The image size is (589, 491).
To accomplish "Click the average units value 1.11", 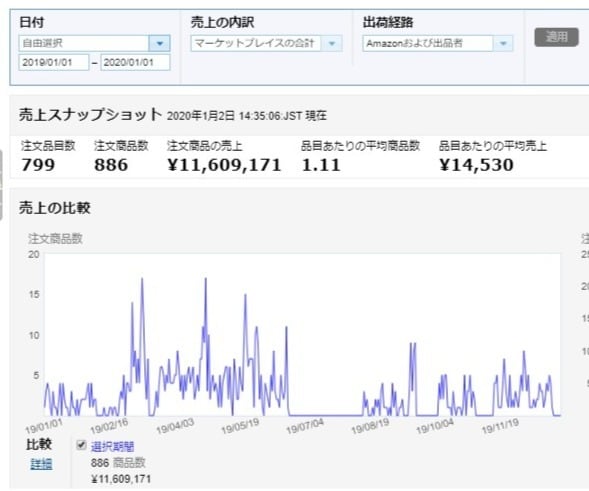I will click(321, 165).
